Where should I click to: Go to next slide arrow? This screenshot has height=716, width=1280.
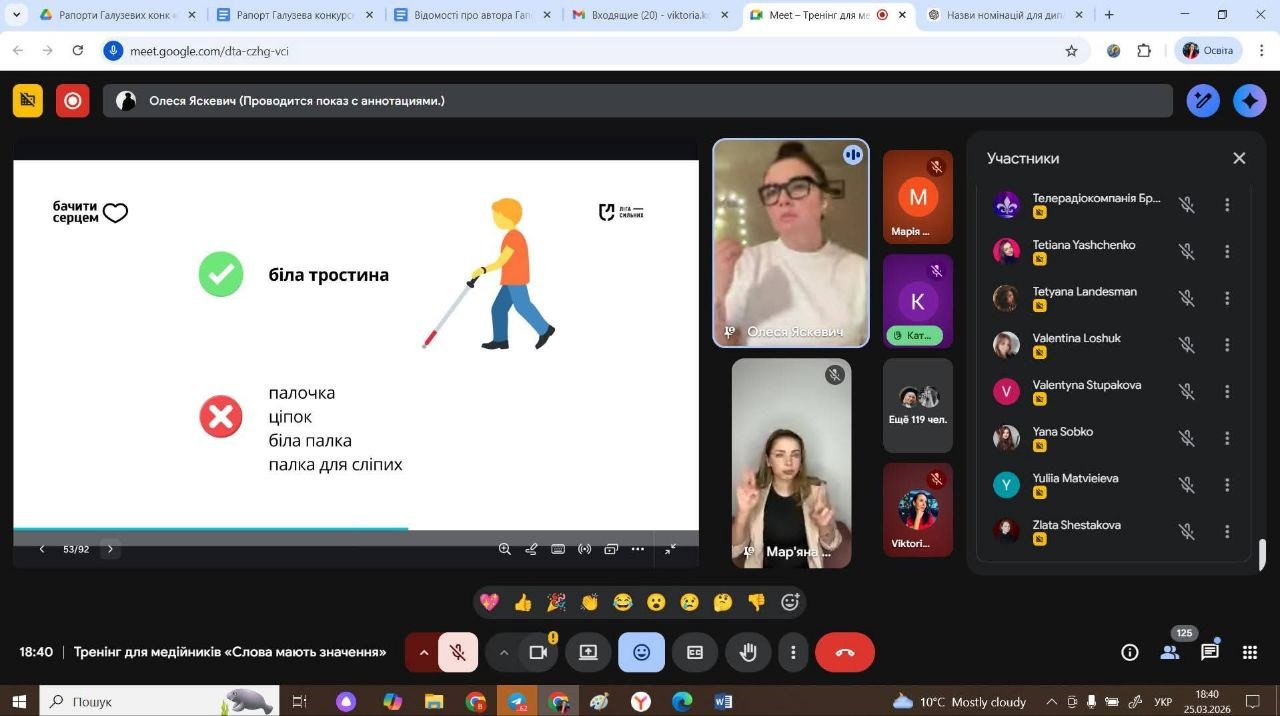pos(110,549)
